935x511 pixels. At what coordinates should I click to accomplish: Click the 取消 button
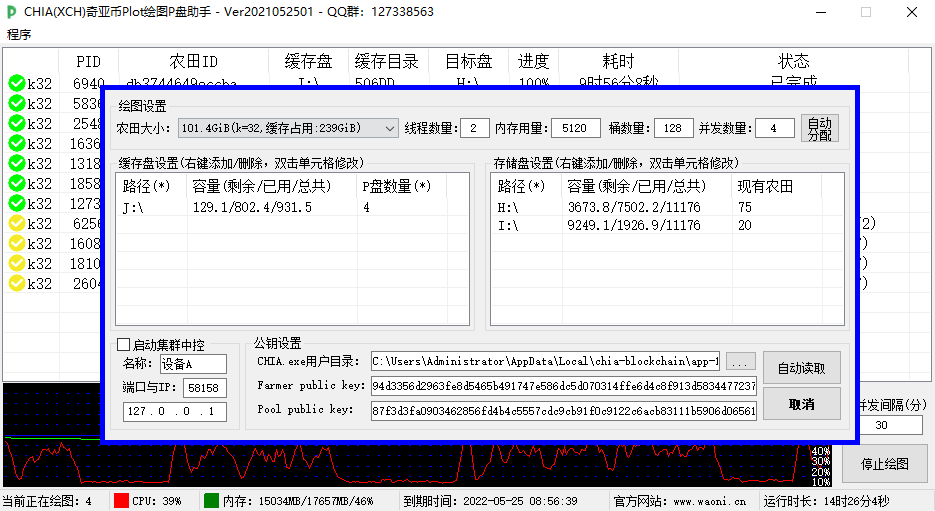pos(802,404)
